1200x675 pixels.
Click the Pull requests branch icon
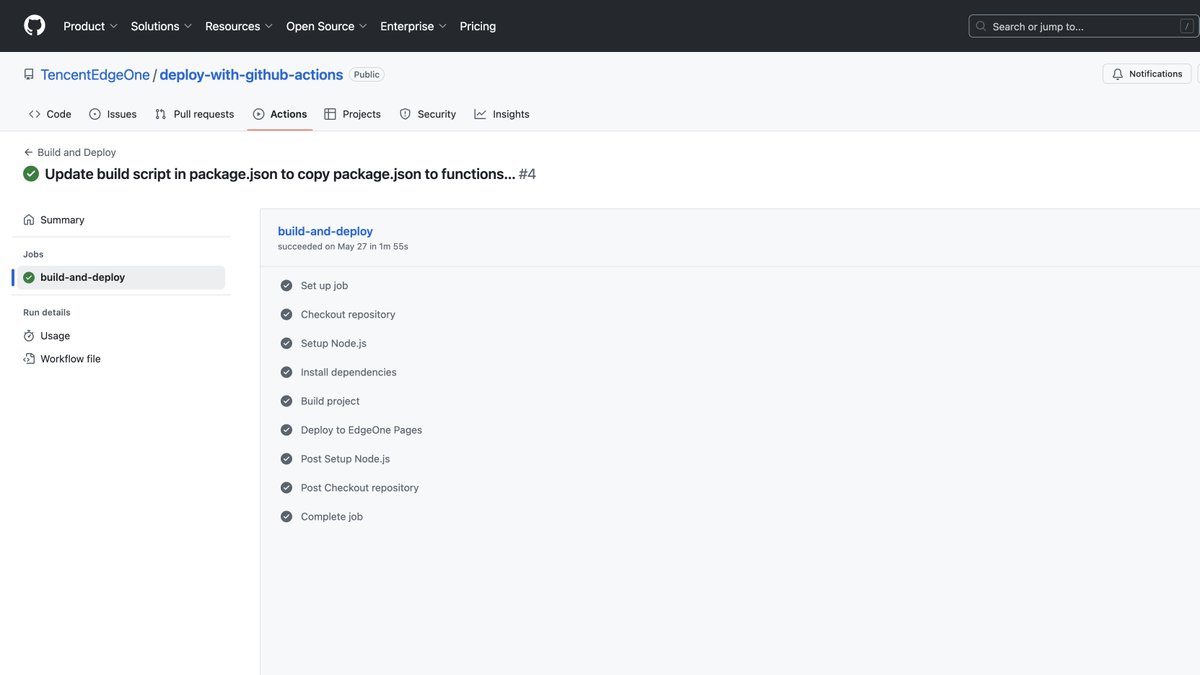pyautogui.click(x=161, y=114)
